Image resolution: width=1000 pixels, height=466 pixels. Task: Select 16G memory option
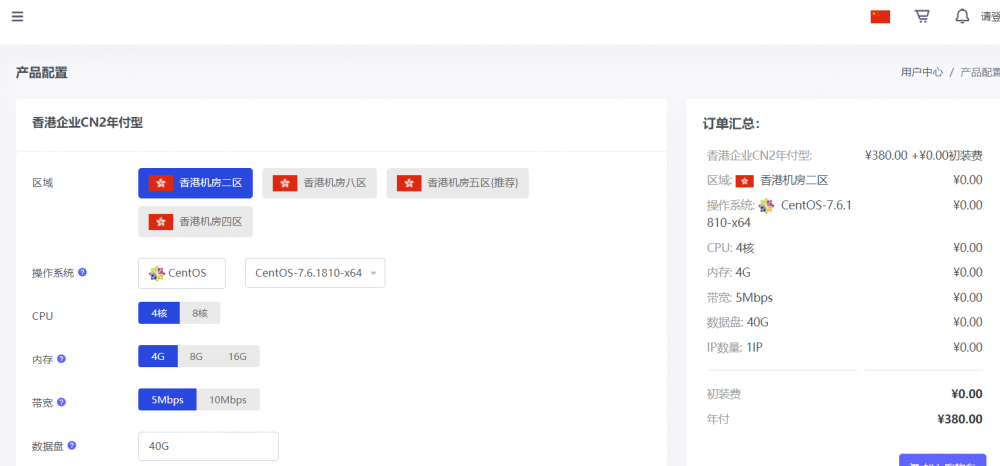[x=237, y=356]
